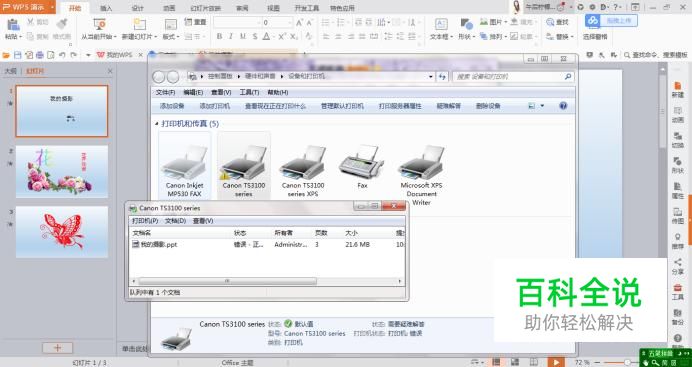Toggle Strikethrough (S) formatting
The image size is (692, 367).
coord(255,37)
